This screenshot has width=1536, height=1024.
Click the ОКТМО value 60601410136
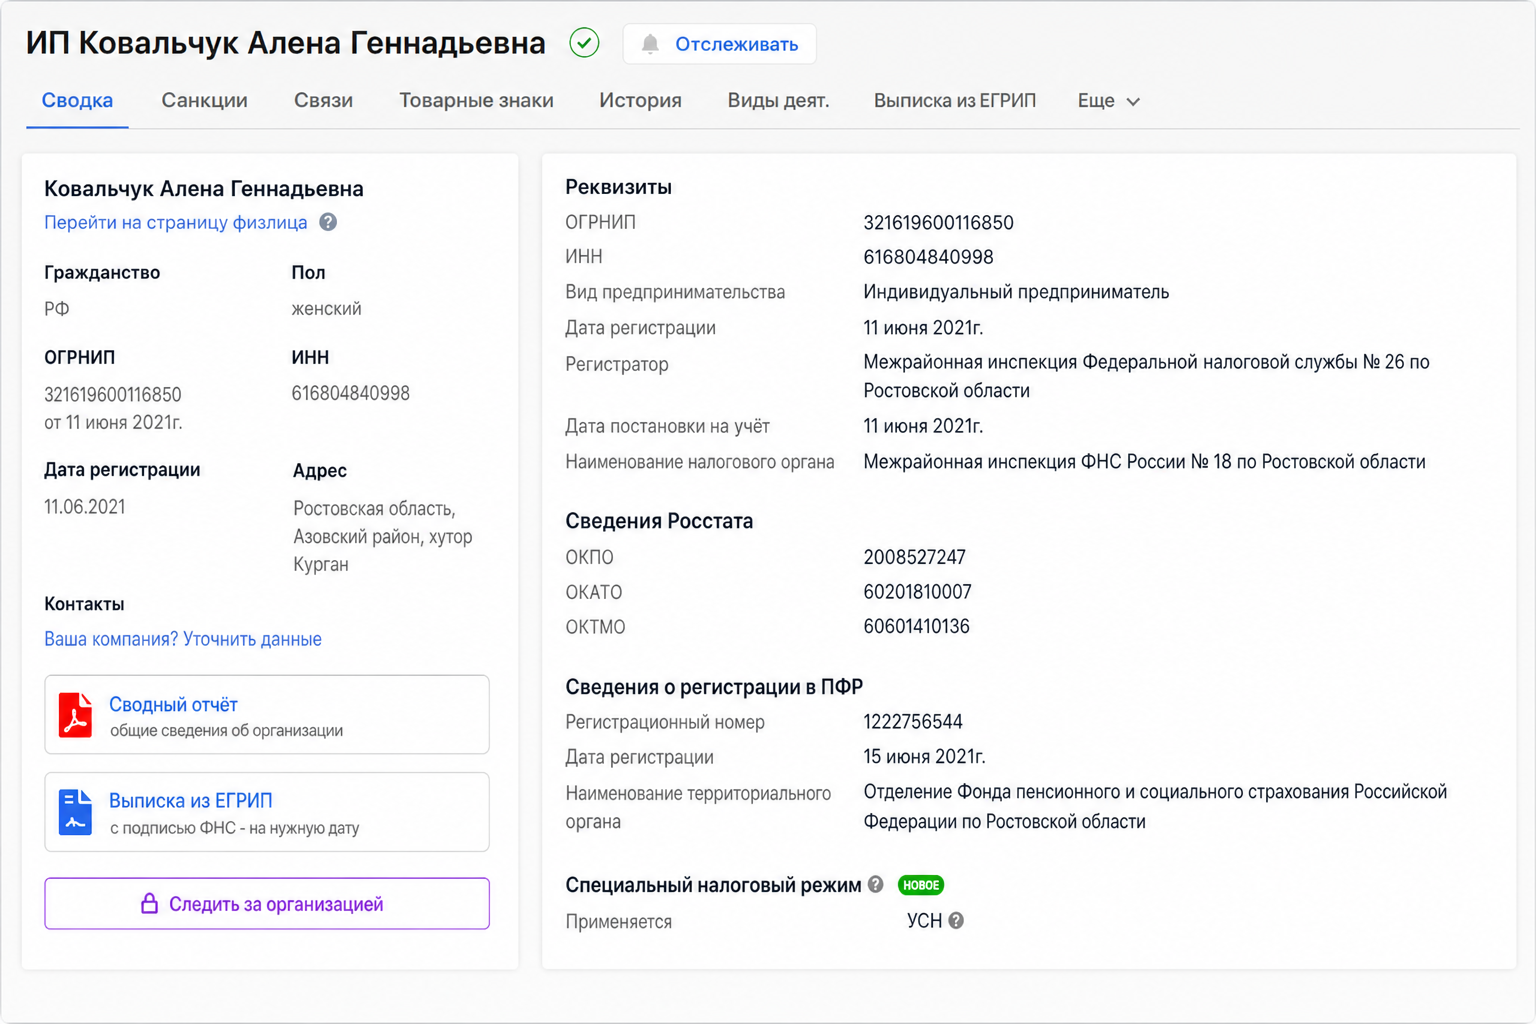(916, 627)
